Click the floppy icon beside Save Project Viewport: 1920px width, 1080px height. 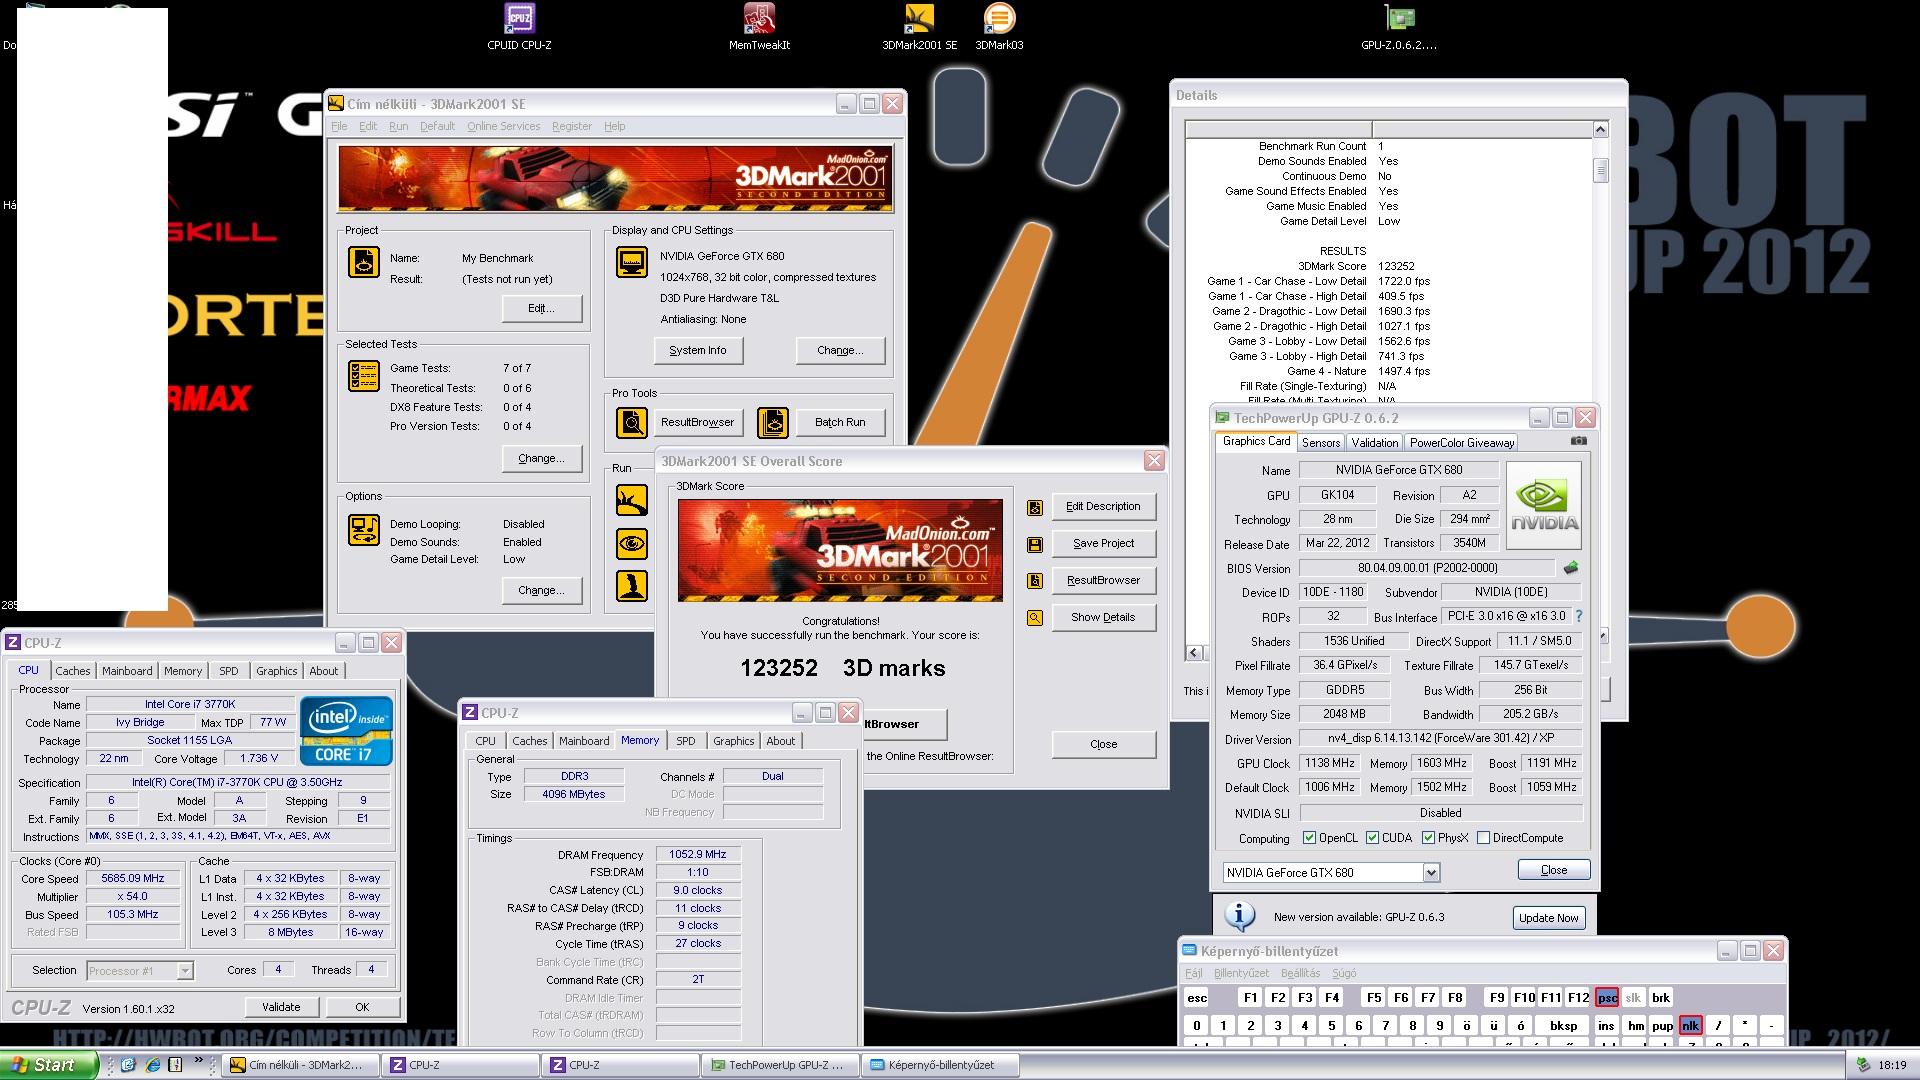tap(1035, 545)
